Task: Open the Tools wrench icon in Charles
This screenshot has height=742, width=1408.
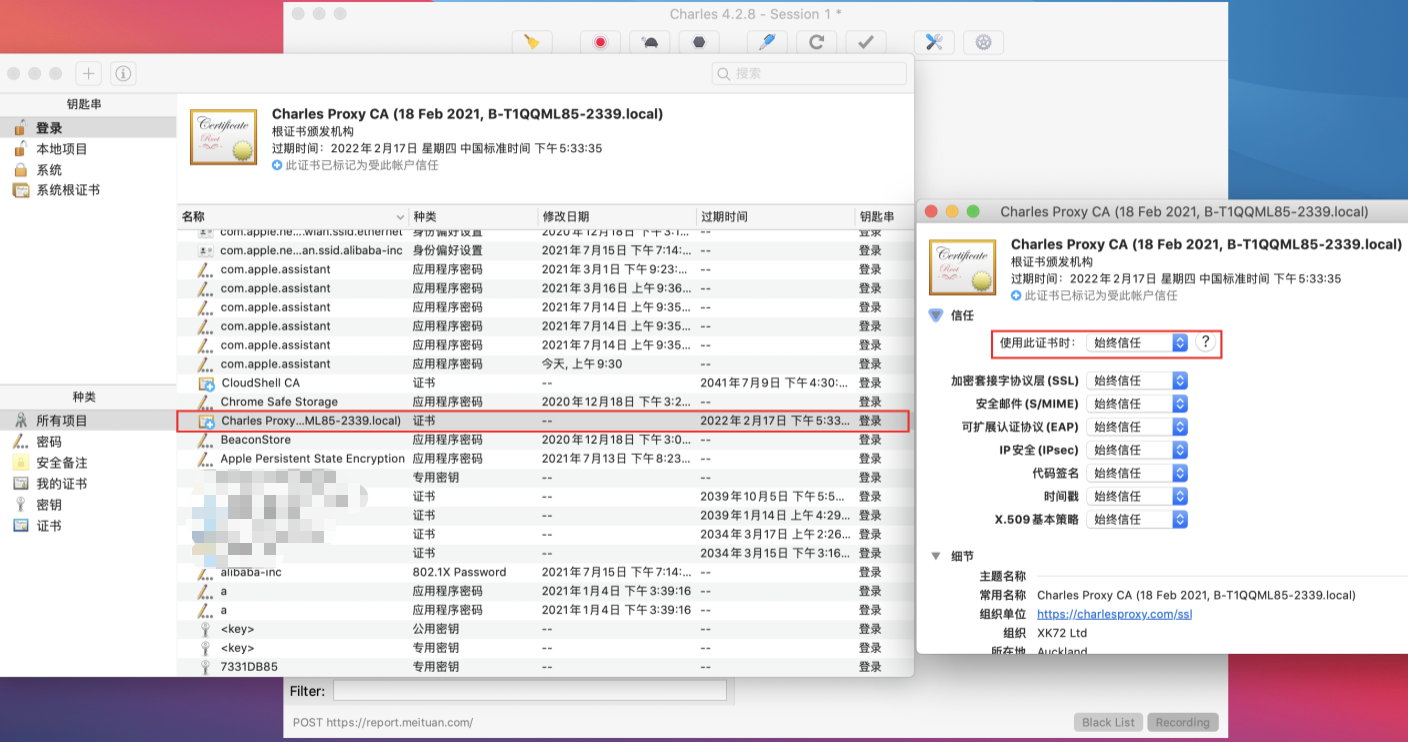Action: 934,42
